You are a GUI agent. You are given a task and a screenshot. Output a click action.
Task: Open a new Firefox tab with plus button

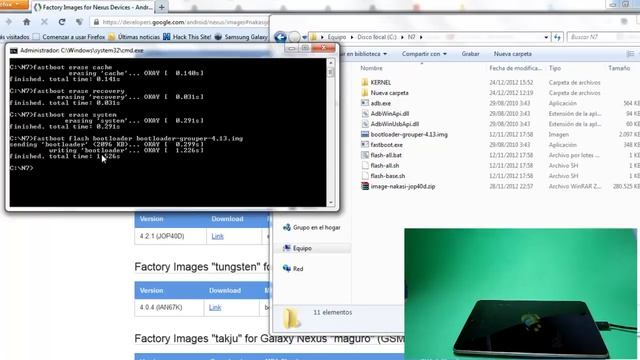coord(162,7)
